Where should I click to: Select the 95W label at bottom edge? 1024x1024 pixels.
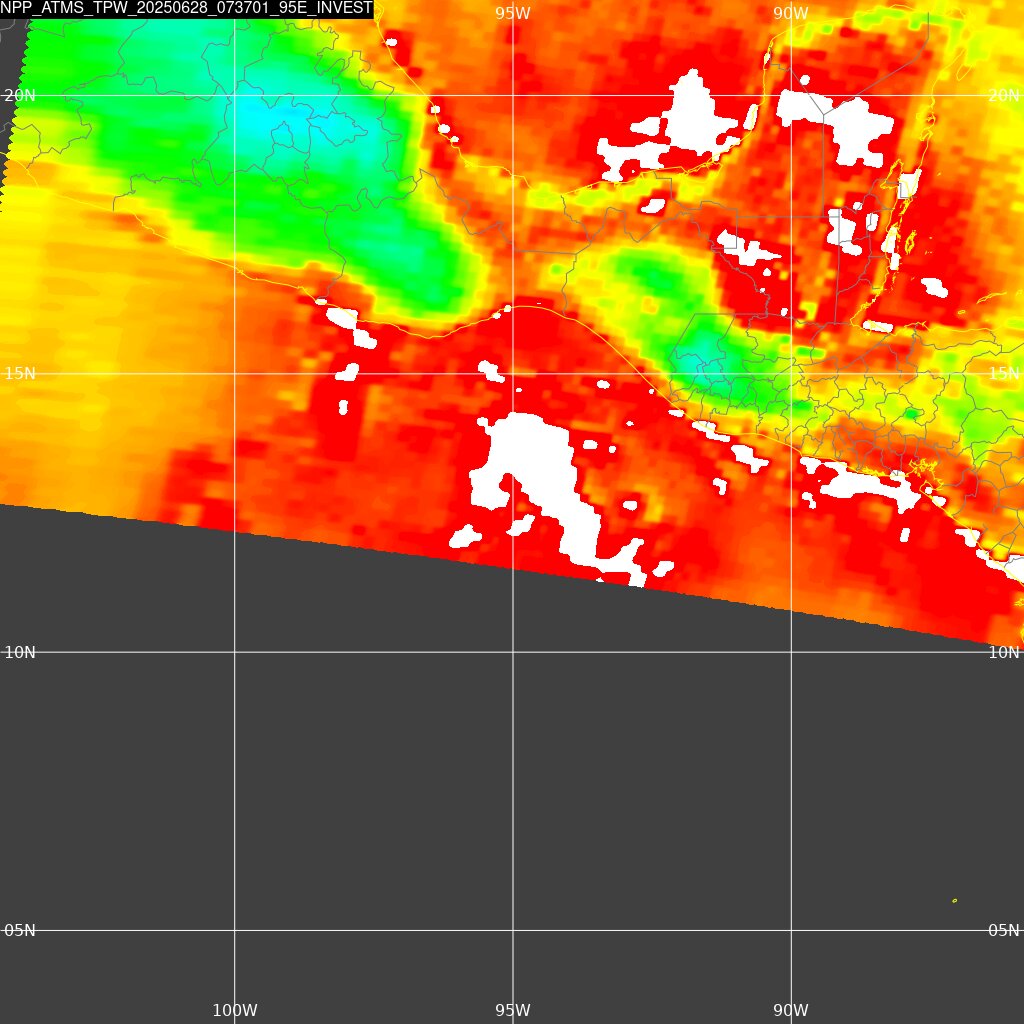pos(513,1010)
